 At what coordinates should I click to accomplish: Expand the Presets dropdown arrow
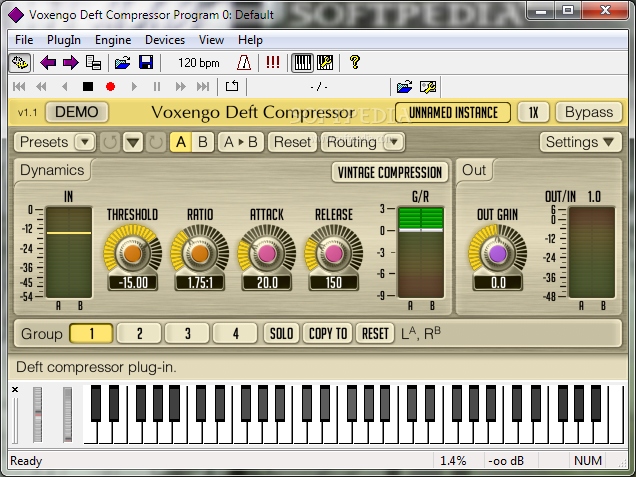[x=85, y=142]
